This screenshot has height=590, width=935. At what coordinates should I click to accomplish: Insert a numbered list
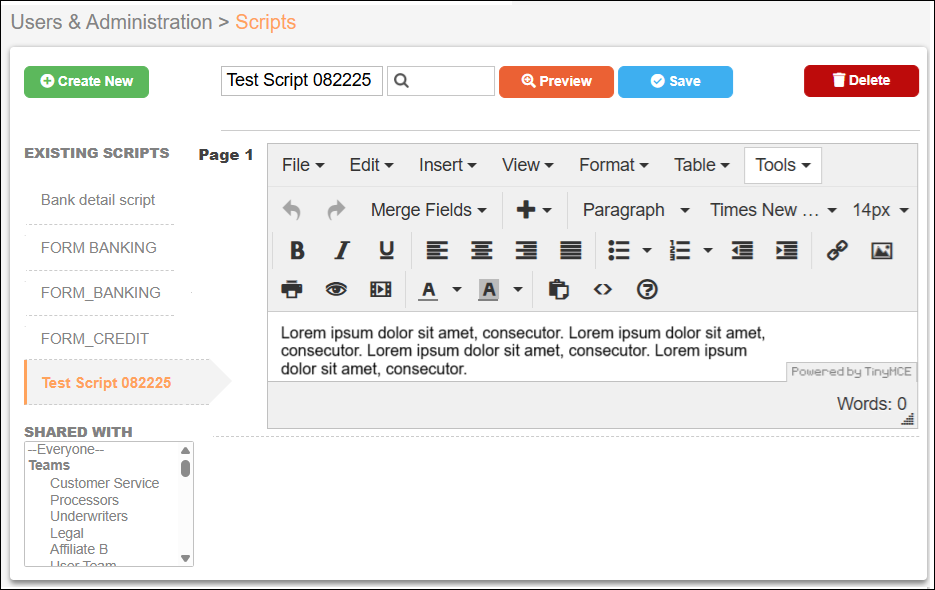pos(680,251)
